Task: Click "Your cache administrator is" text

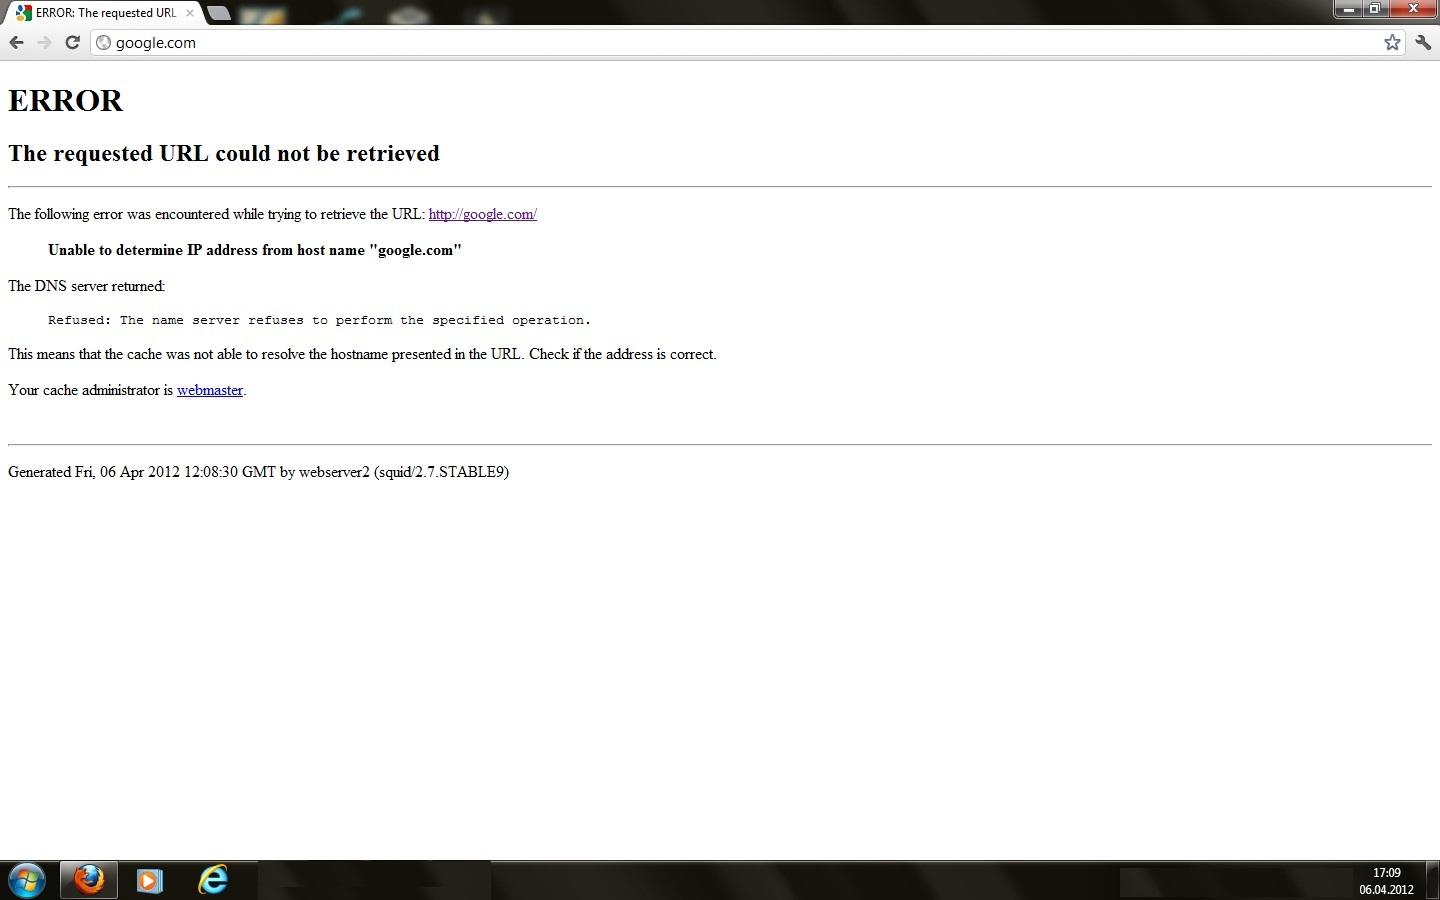Action: pos(90,390)
